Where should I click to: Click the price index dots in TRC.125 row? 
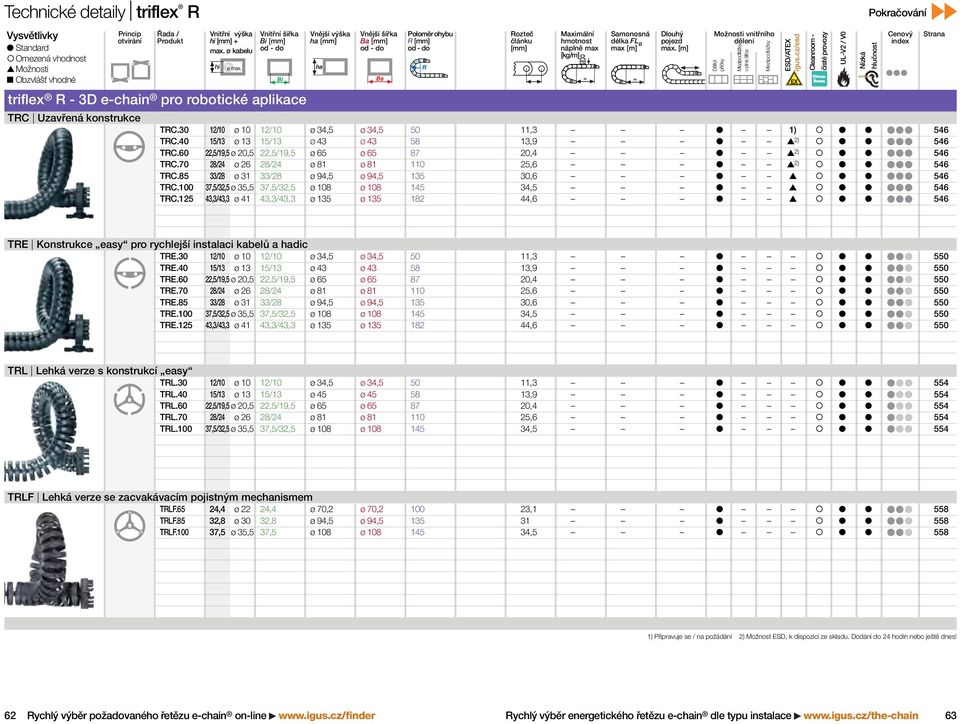tap(899, 199)
